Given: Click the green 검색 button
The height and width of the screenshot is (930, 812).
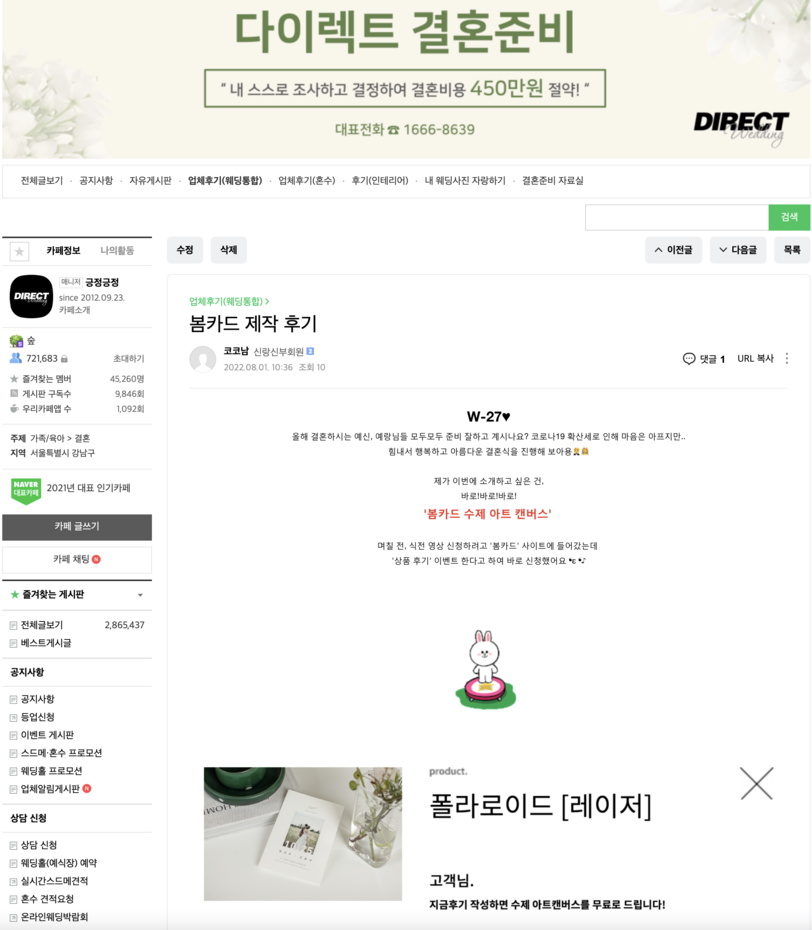Looking at the screenshot, I should click(x=789, y=217).
